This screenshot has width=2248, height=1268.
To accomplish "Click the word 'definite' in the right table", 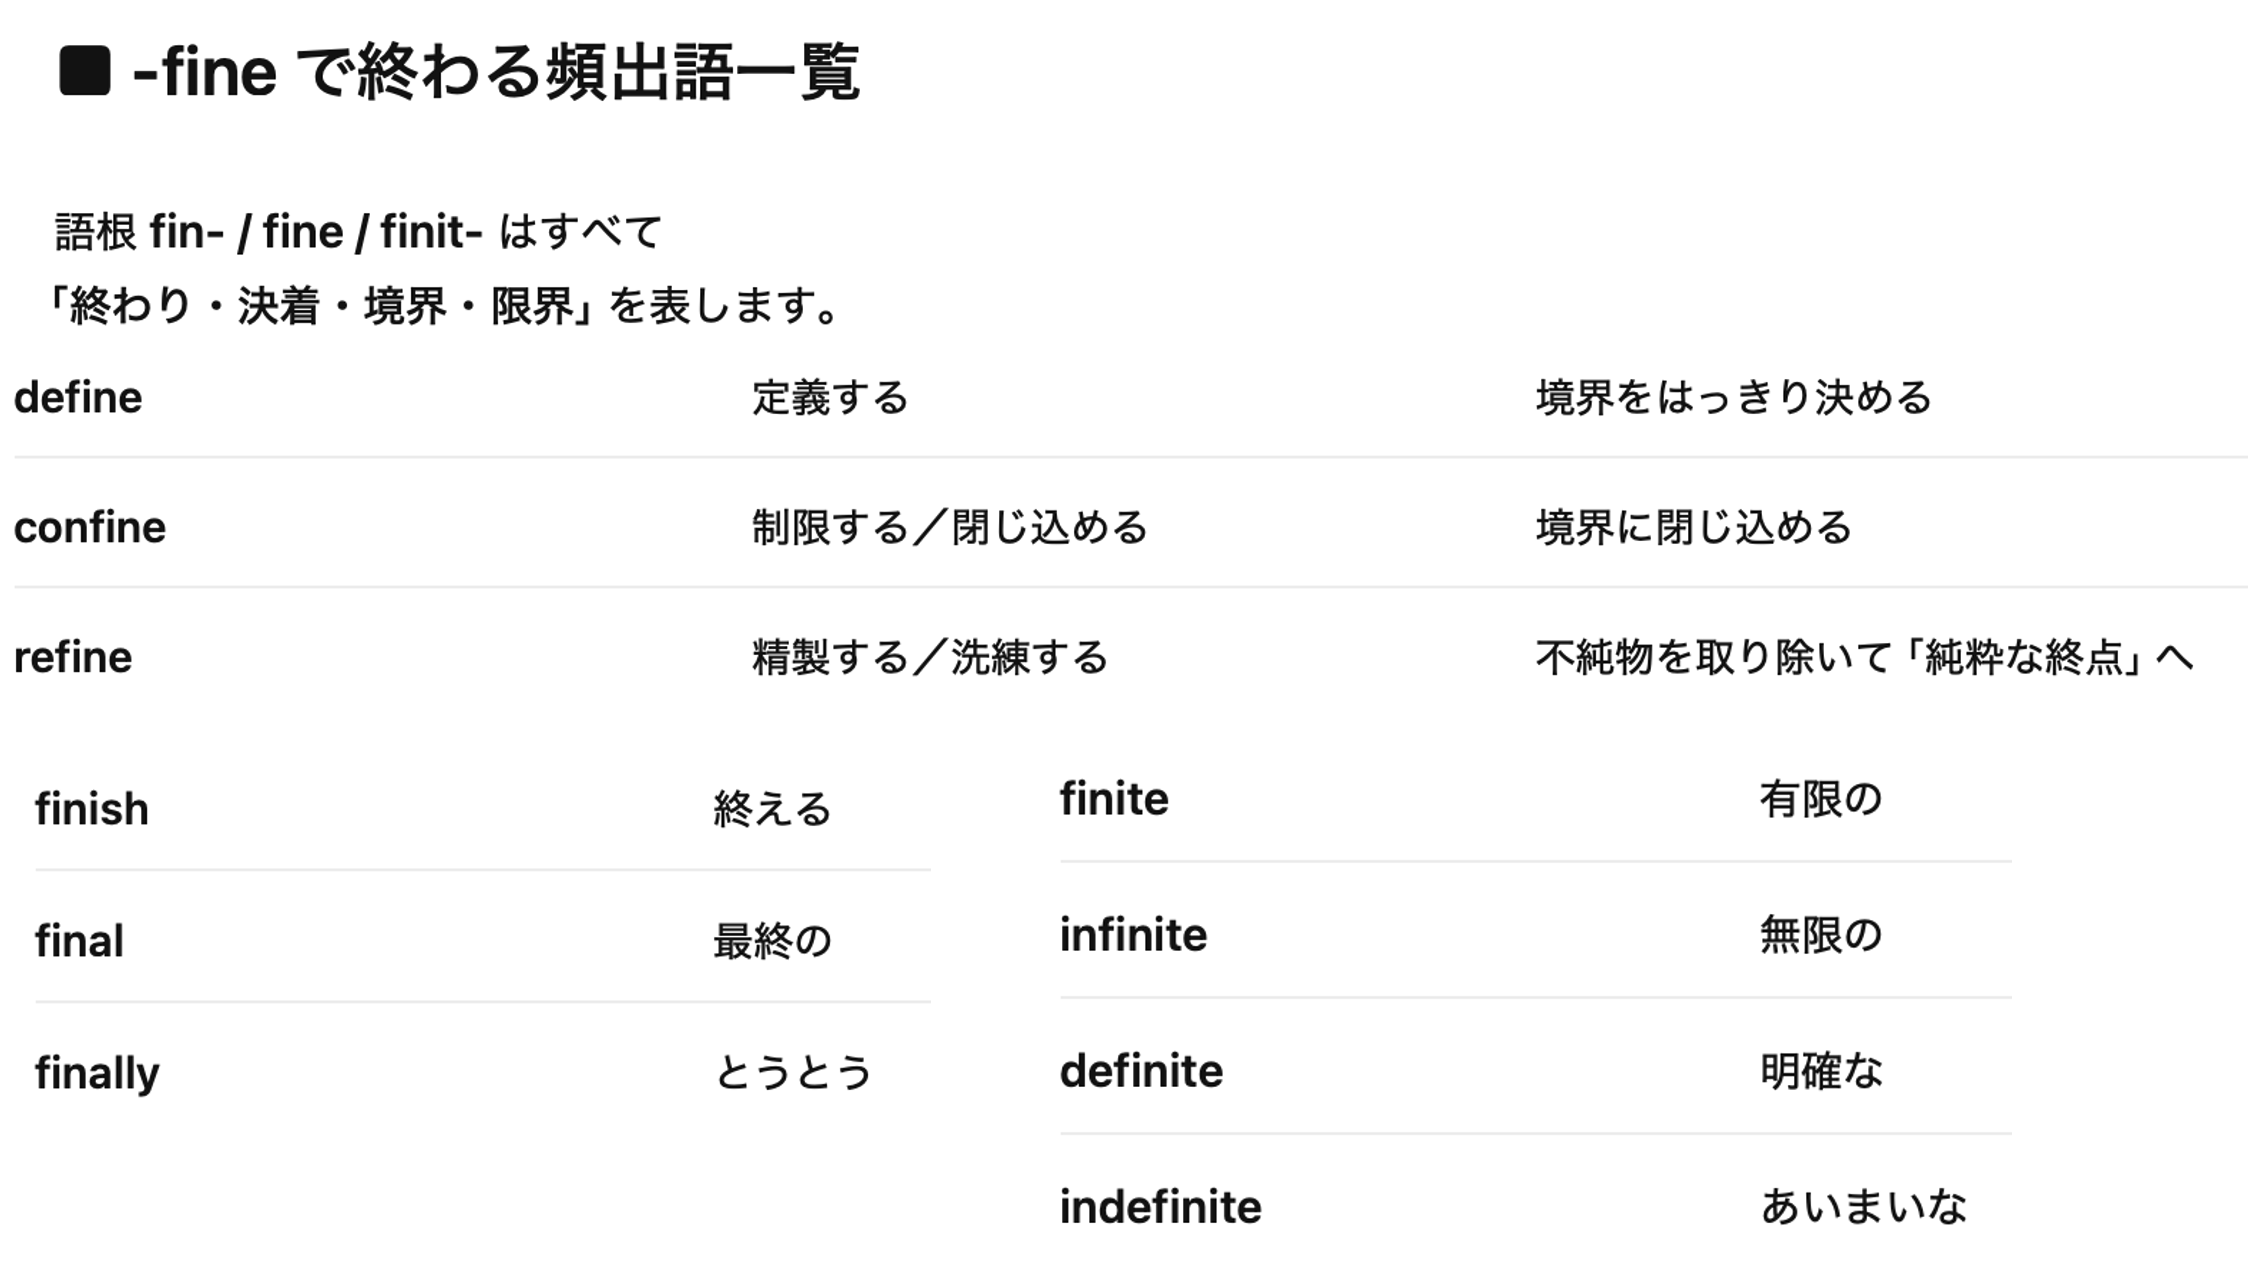I will click(1141, 1071).
